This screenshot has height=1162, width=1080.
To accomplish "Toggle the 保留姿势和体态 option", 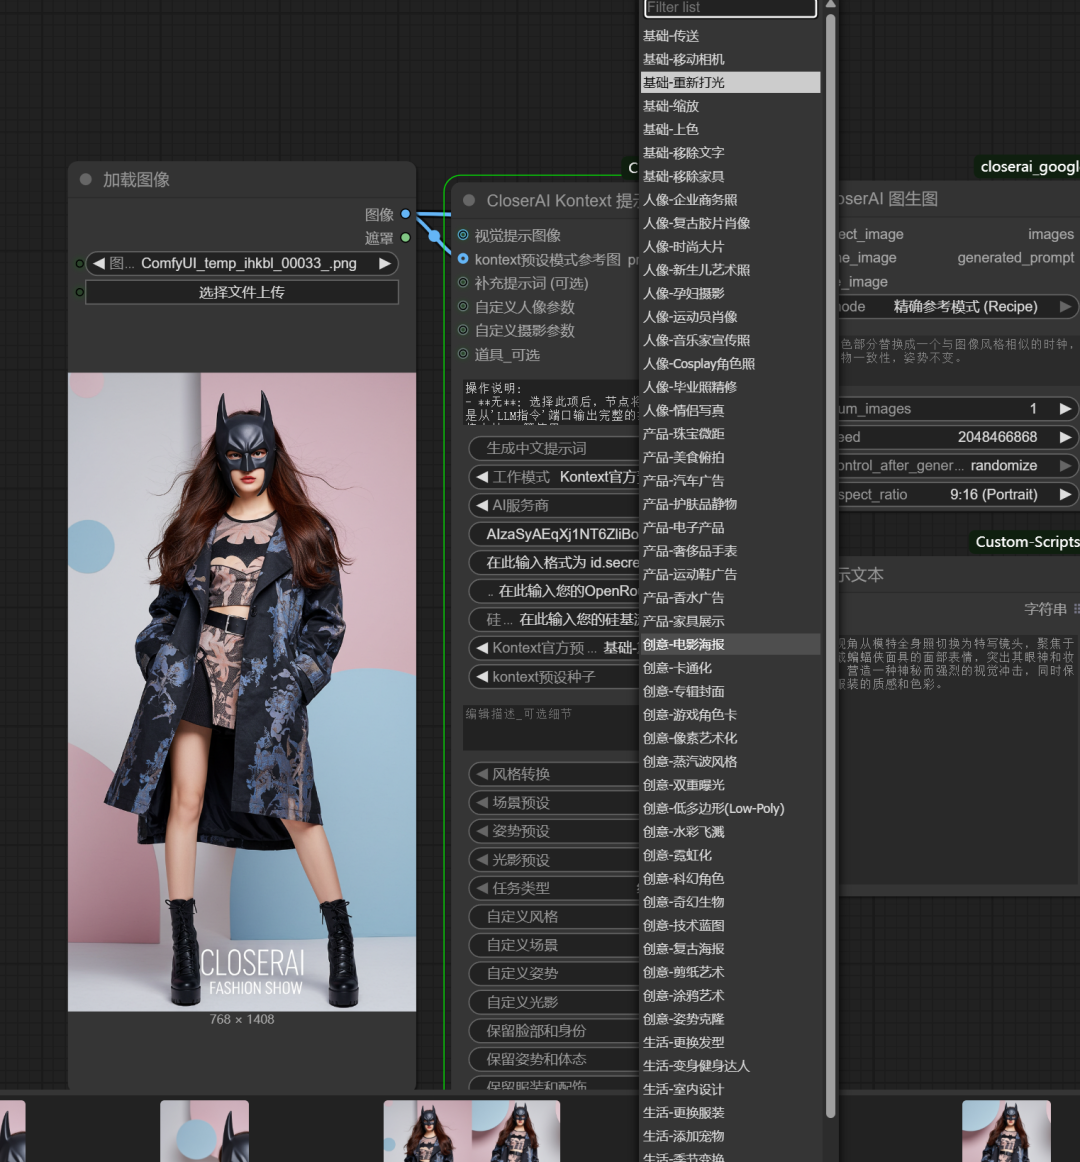I will 554,1059.
